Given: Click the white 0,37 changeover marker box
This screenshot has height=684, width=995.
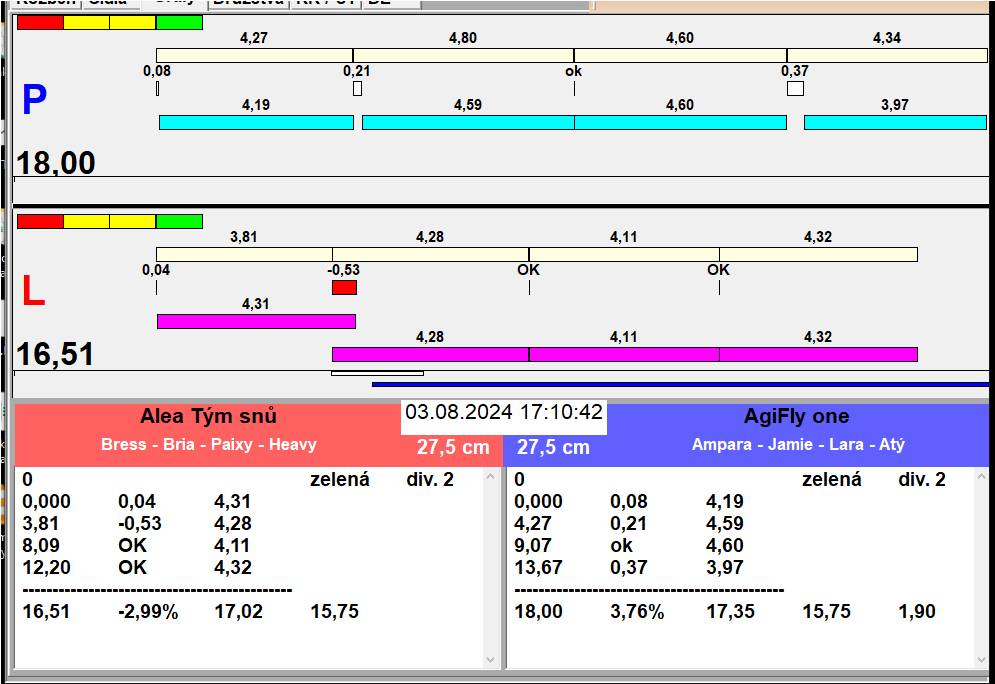Looking at the screenshot, I should 795,89.
